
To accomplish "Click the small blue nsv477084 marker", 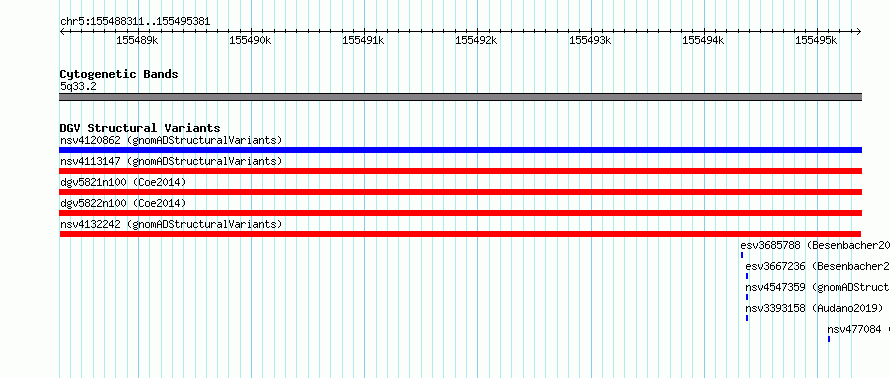I will tap(829, 339).
